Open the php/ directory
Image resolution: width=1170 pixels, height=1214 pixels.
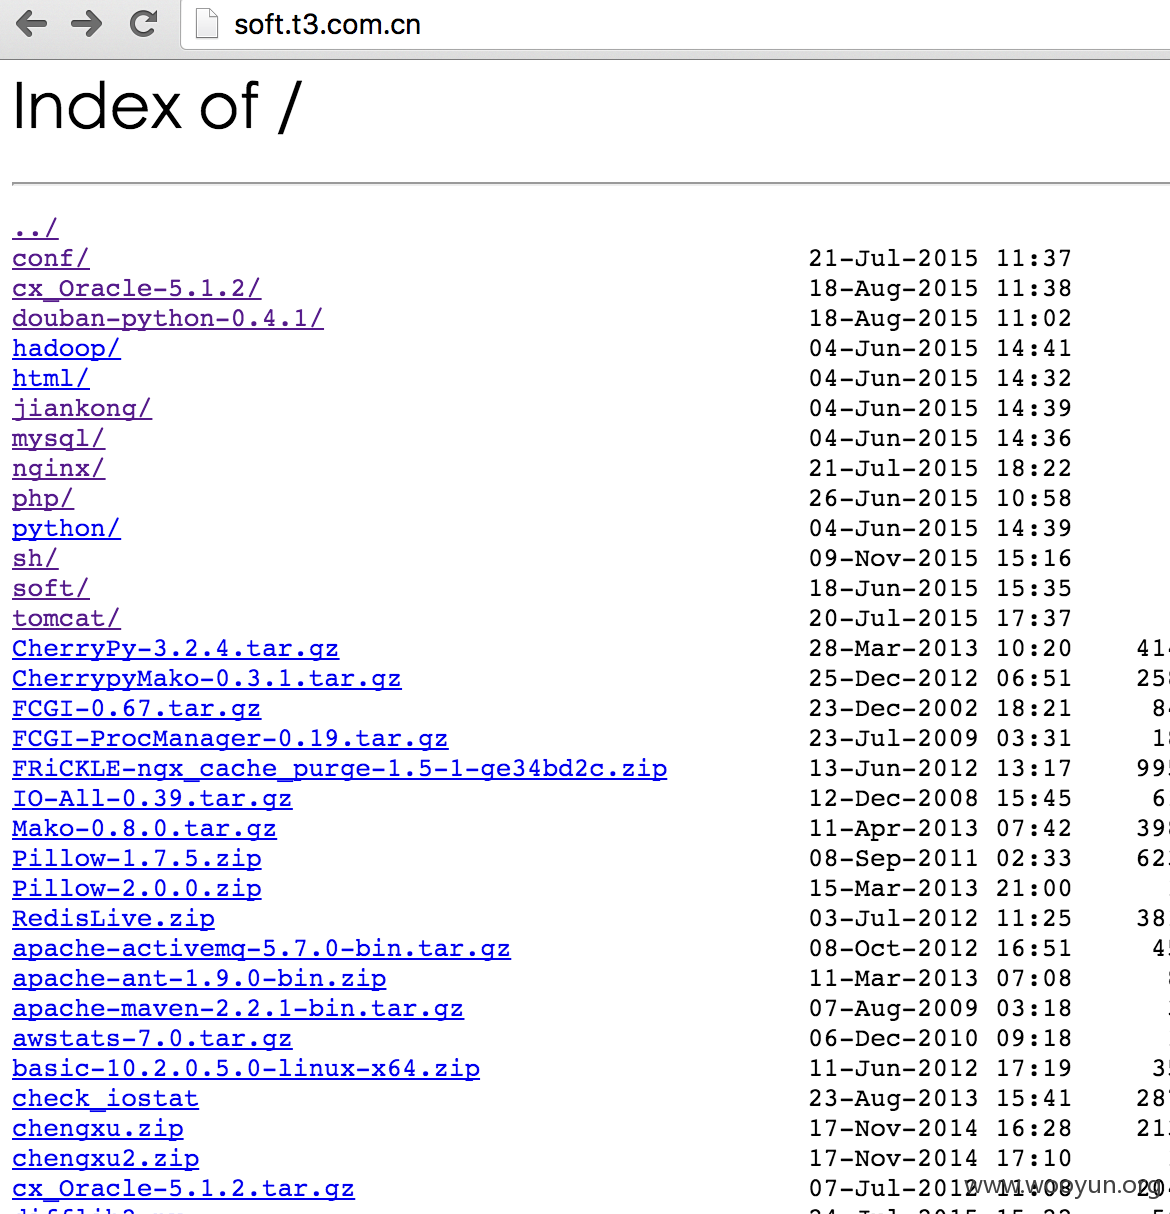point(43,498)
